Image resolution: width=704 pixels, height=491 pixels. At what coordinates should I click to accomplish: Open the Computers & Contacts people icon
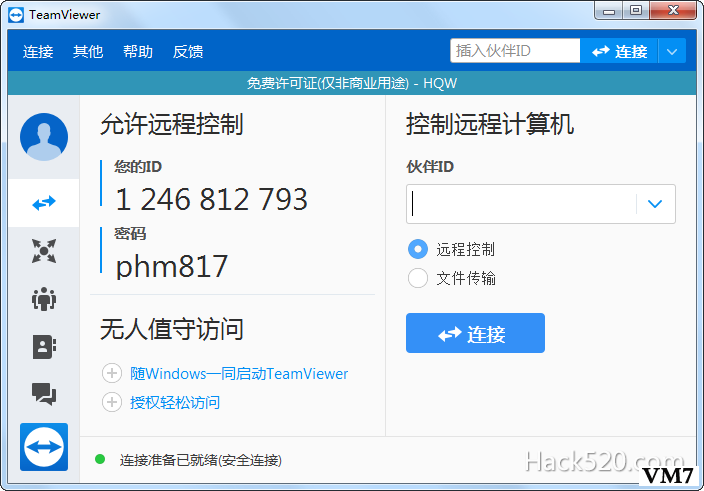point(44,299)
